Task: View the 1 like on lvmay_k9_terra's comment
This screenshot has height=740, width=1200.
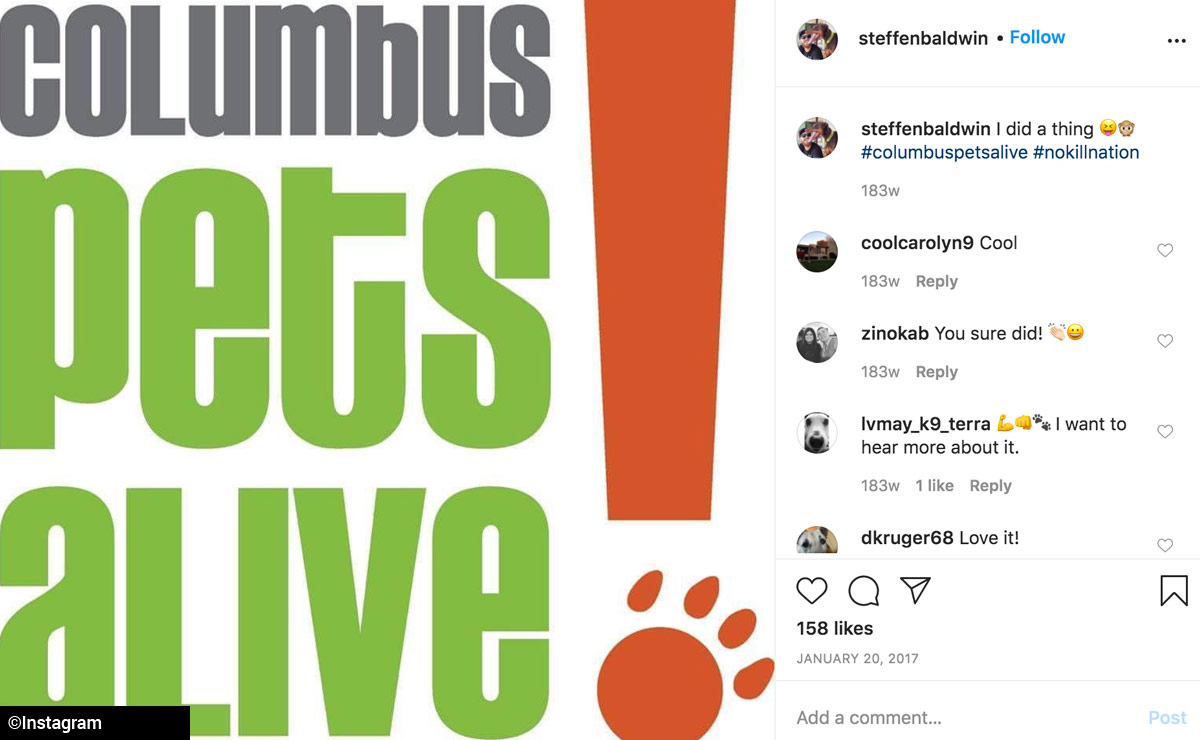Action: (935, 485)
